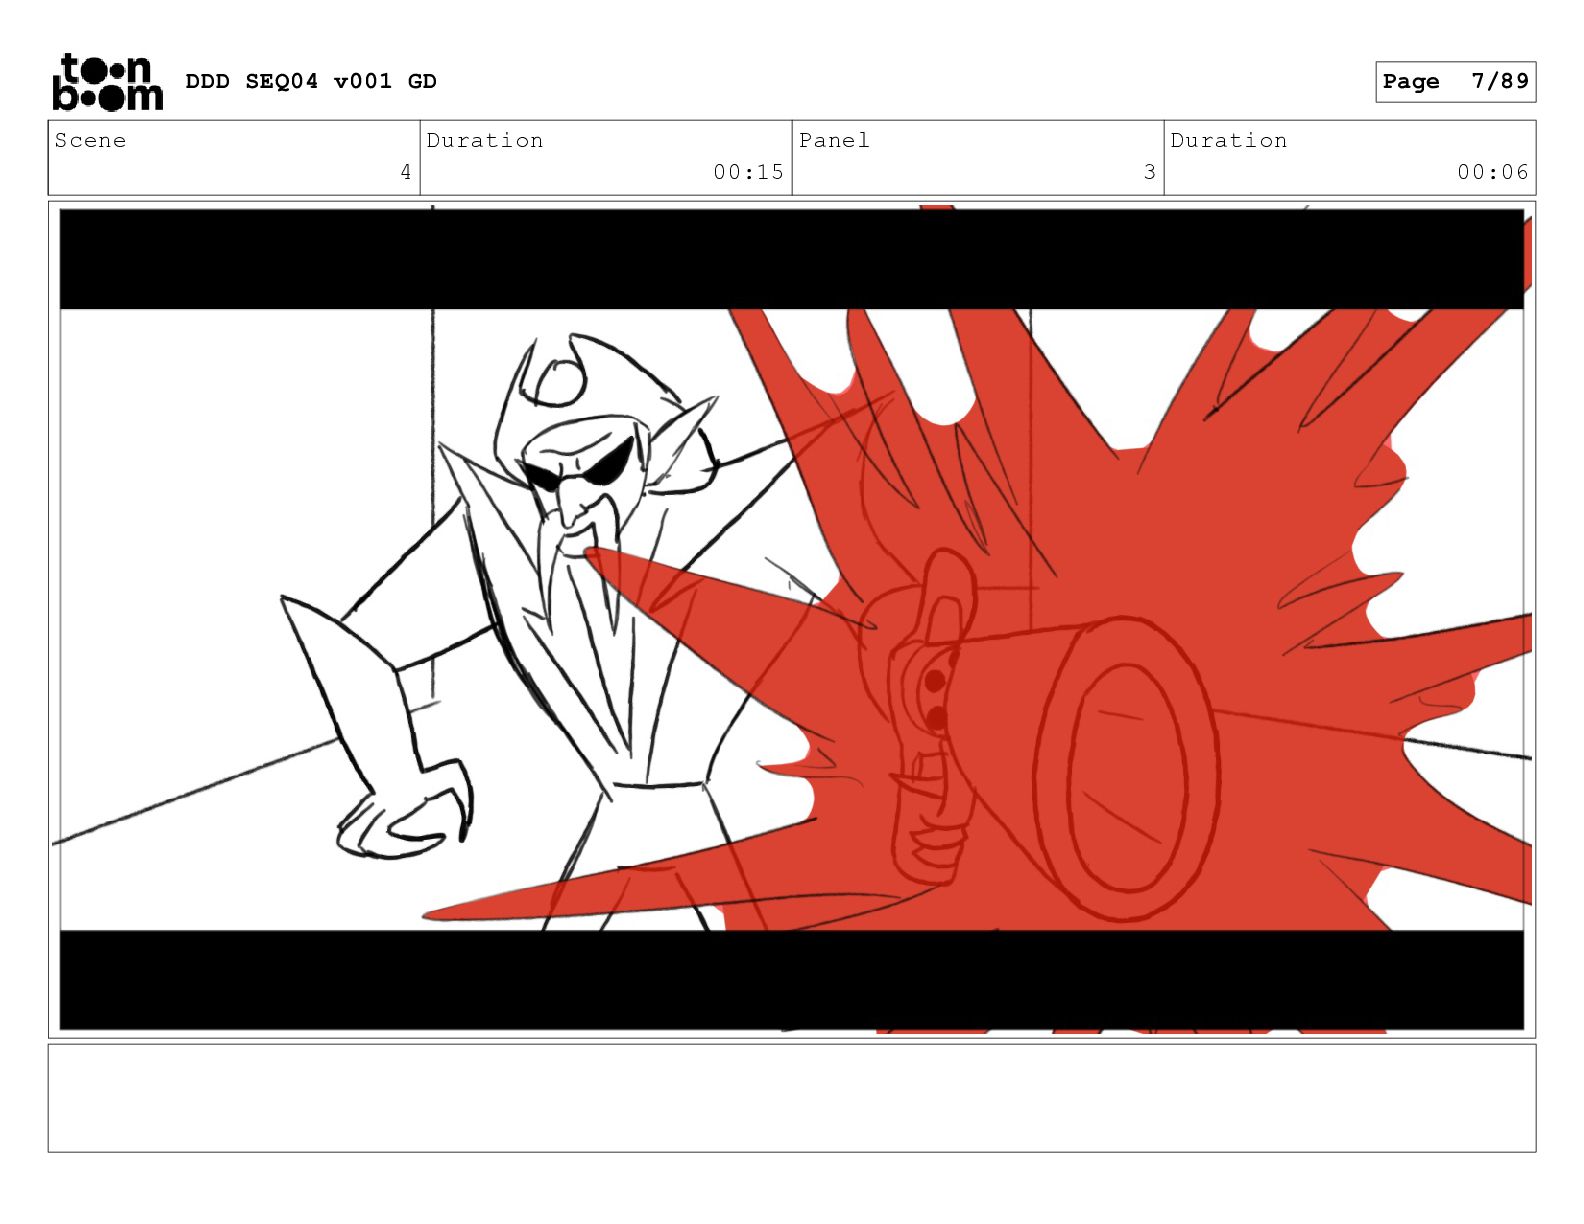Click the Toon Boom logo

107,82
